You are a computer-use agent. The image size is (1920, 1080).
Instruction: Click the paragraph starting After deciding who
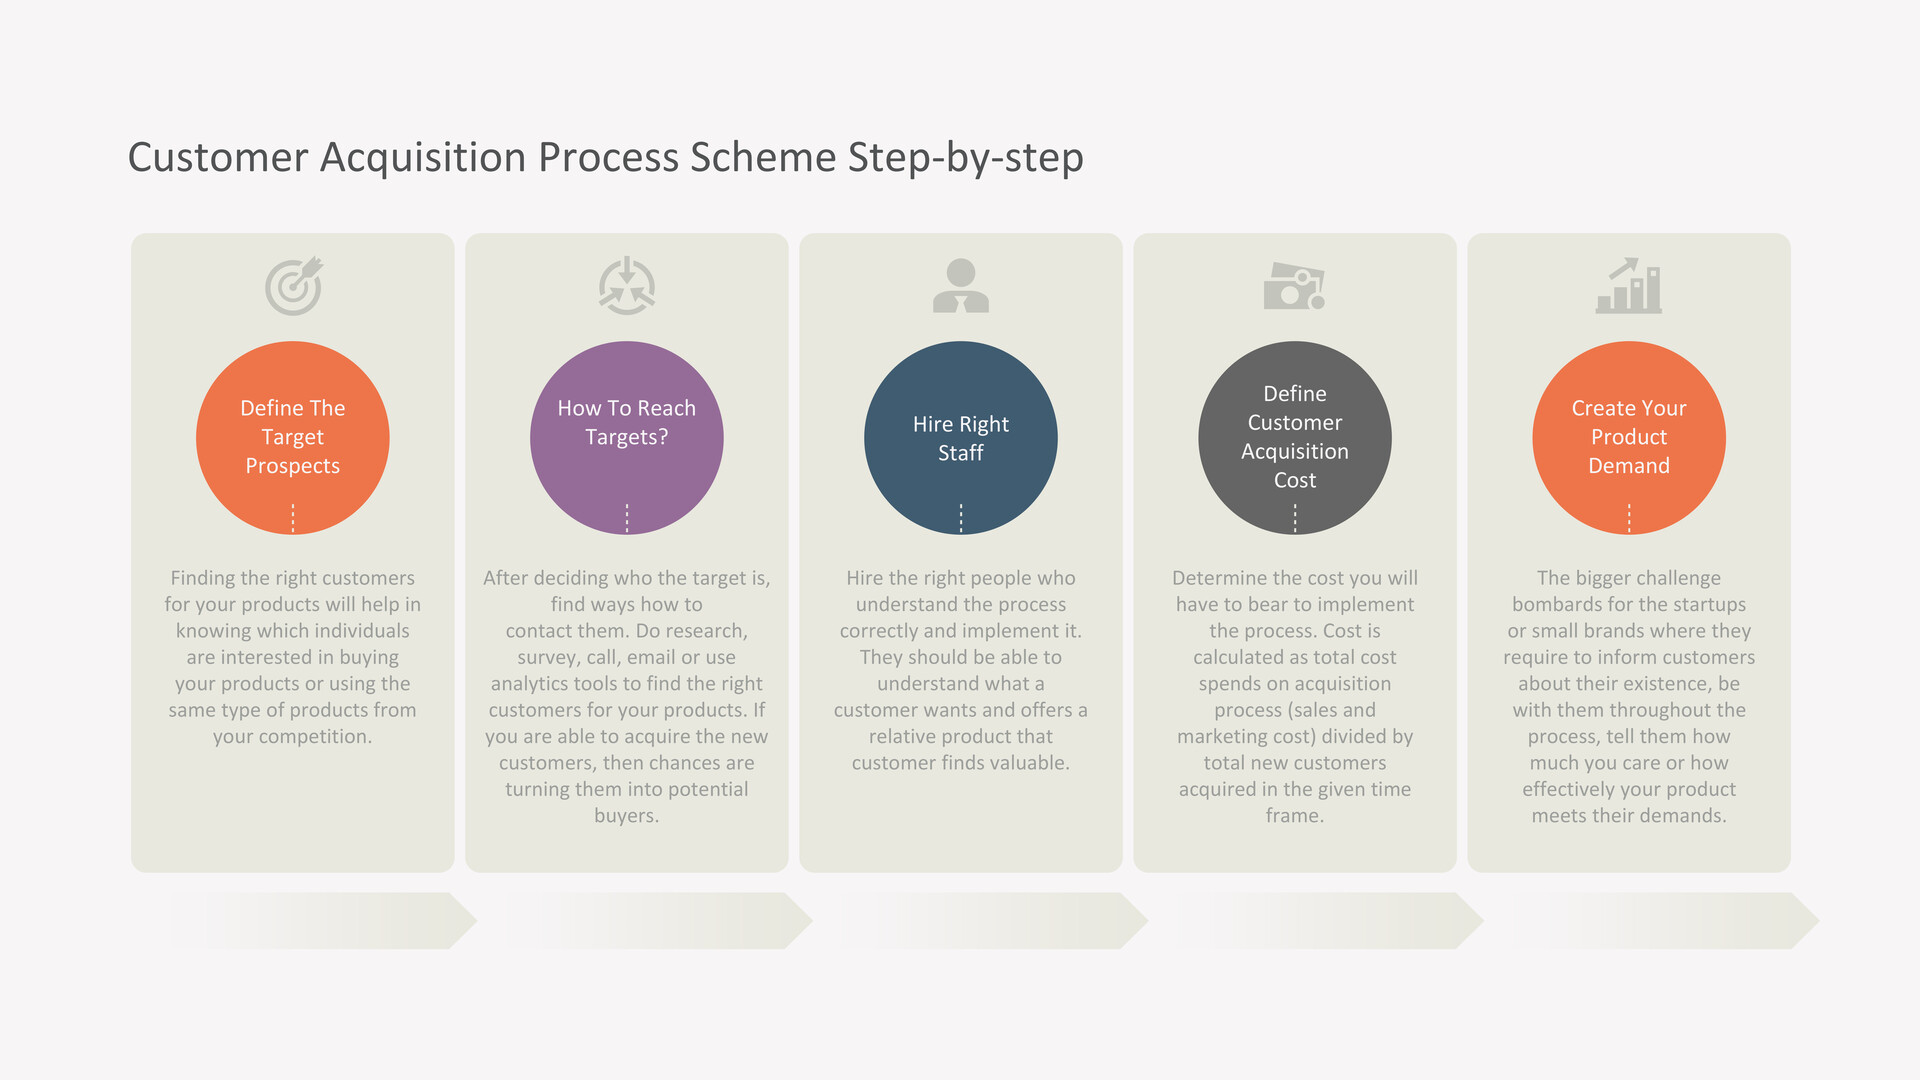coord(627,696)
